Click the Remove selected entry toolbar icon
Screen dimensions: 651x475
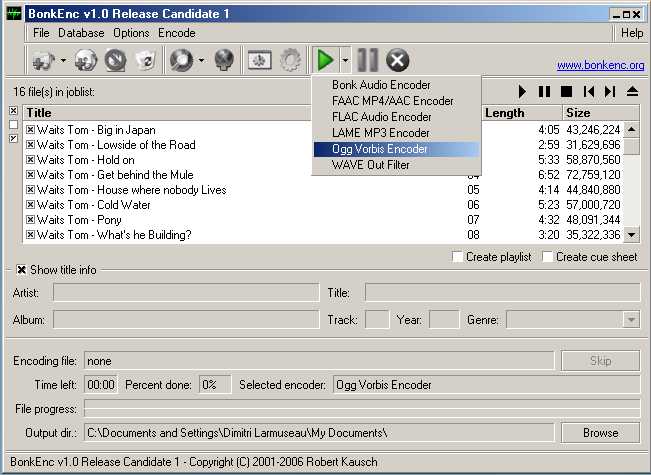click(x=115, y=61)
